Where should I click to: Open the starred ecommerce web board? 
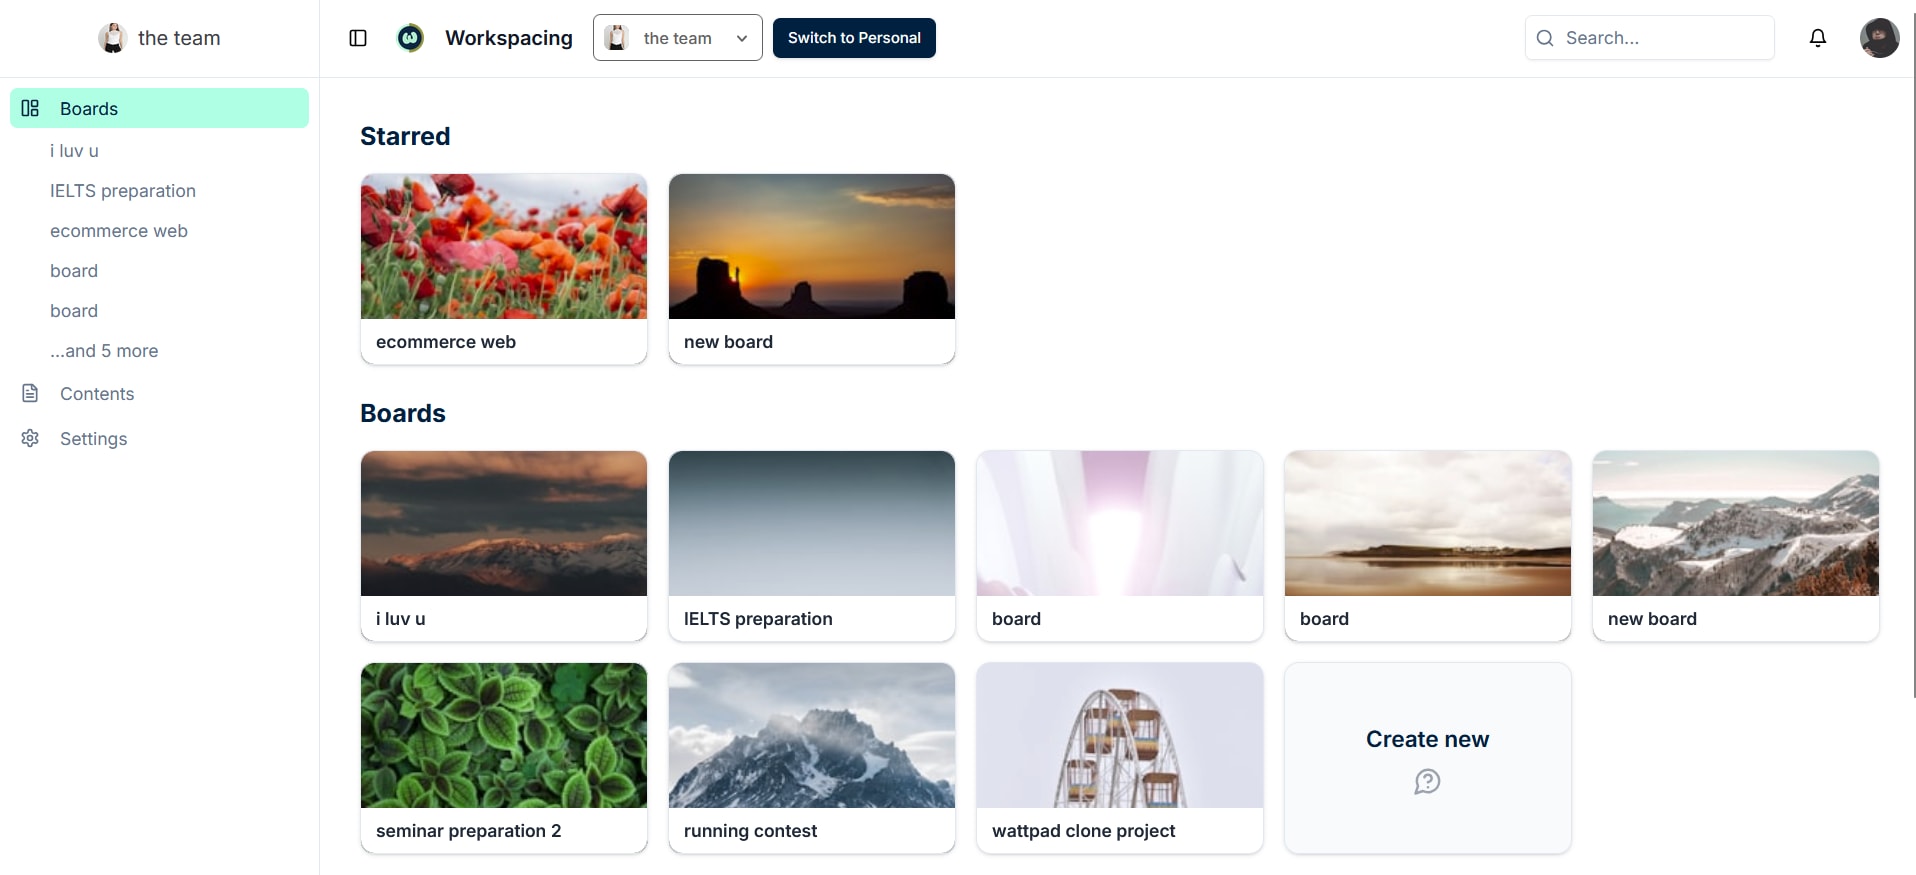click(504, 269)
